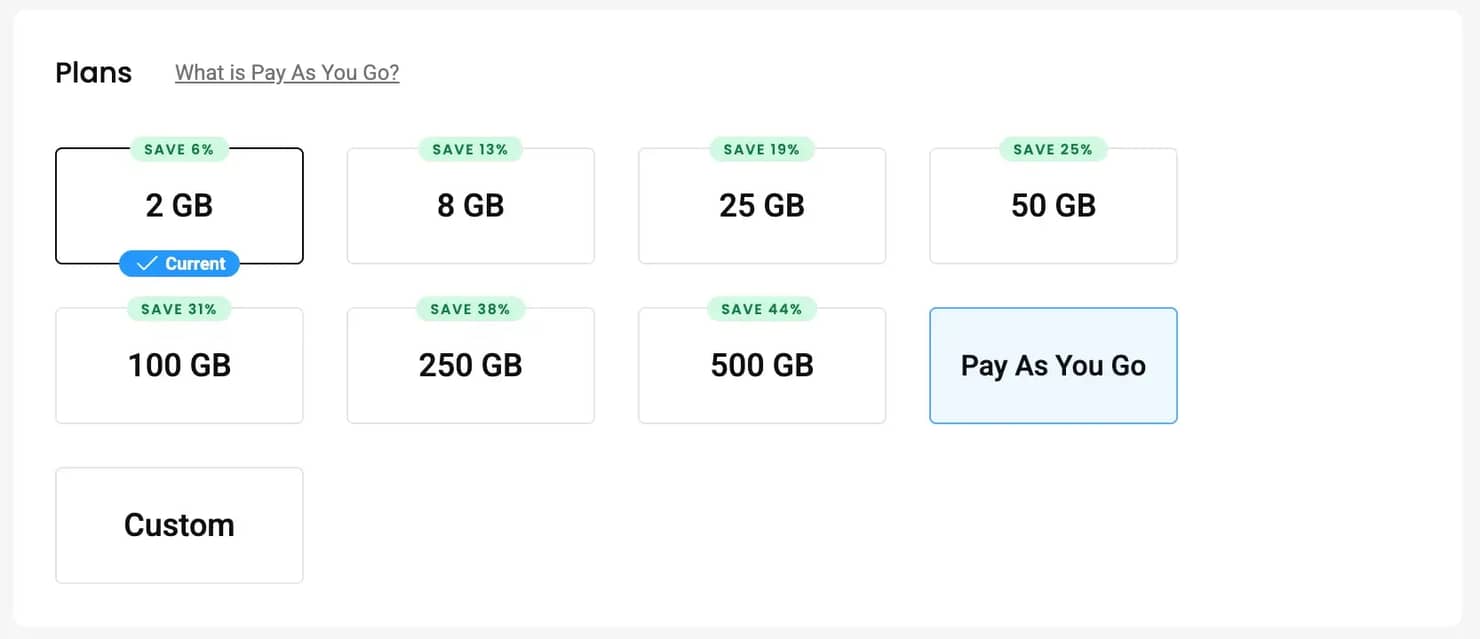Switch to the 100 GB plan

[x=179, y=366]
